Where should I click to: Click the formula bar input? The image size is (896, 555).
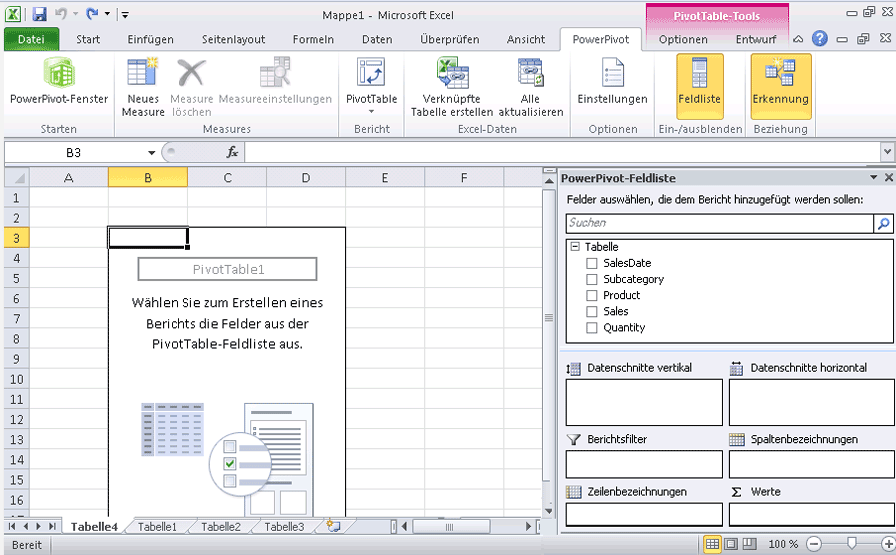(562, 152)
